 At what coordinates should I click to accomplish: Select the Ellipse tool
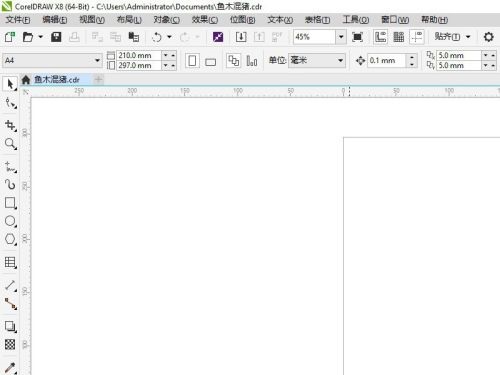(10, 221)
